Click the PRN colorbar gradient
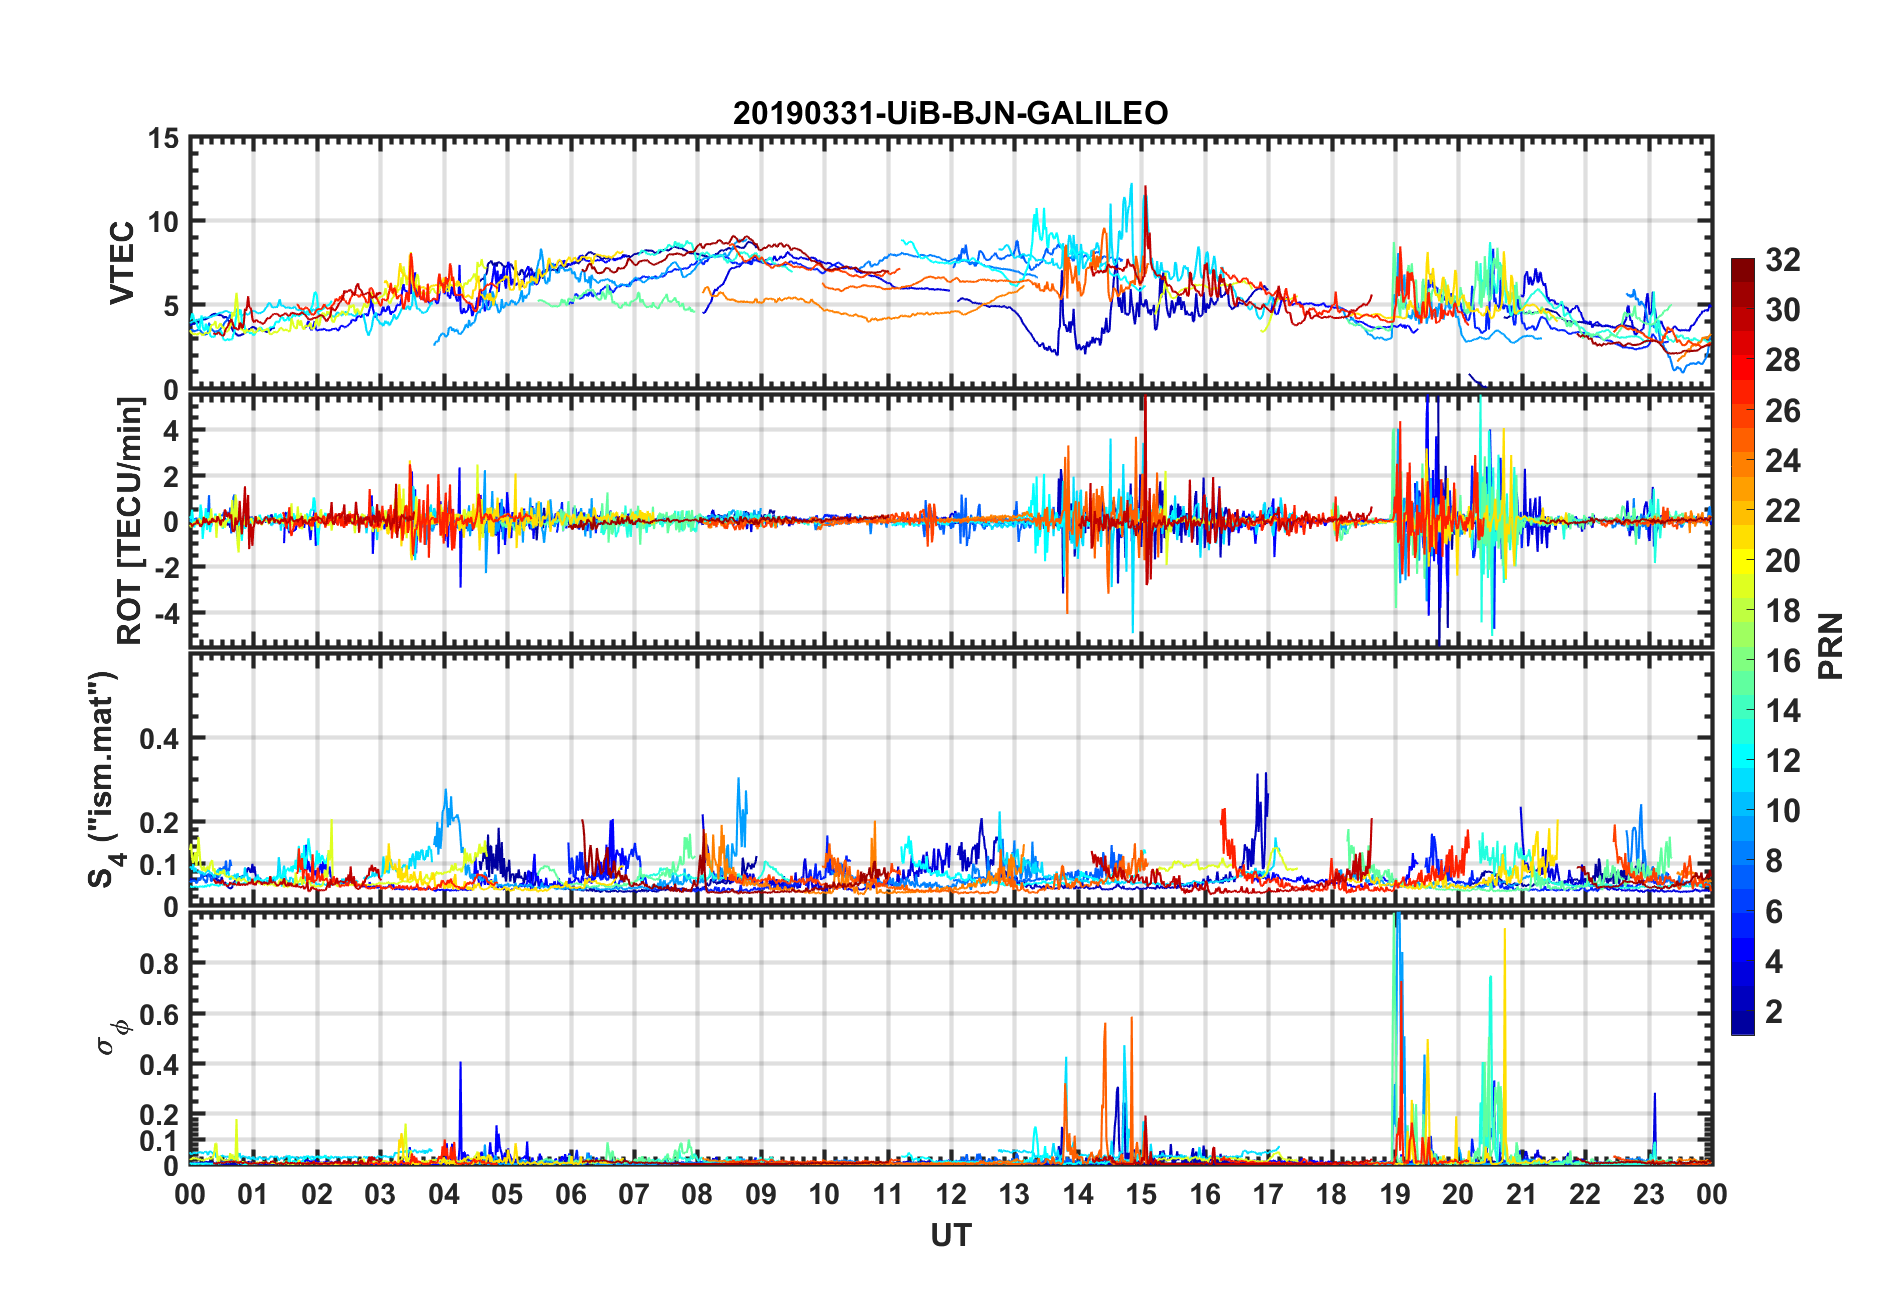The width and height of the screenshot is (1902, 1292). 1742,646
